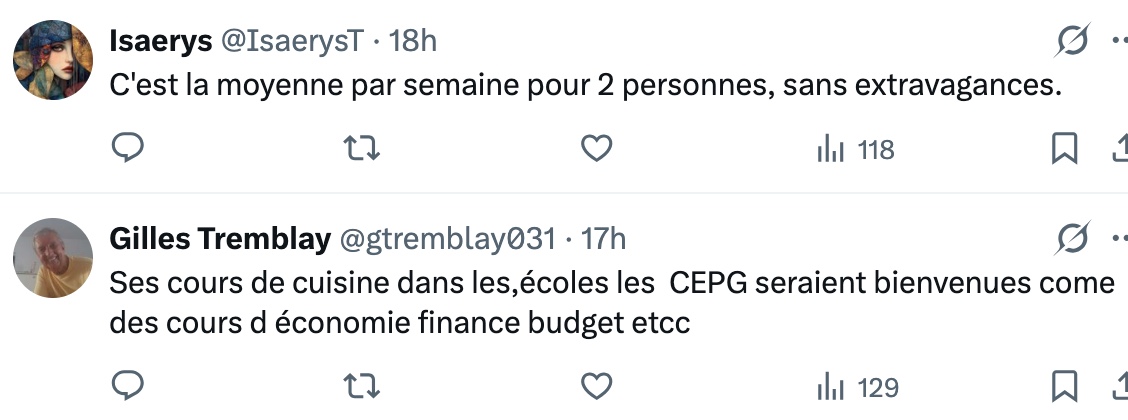Open the 17h timestamp link
1128x420 pixels.
[604, 239]
